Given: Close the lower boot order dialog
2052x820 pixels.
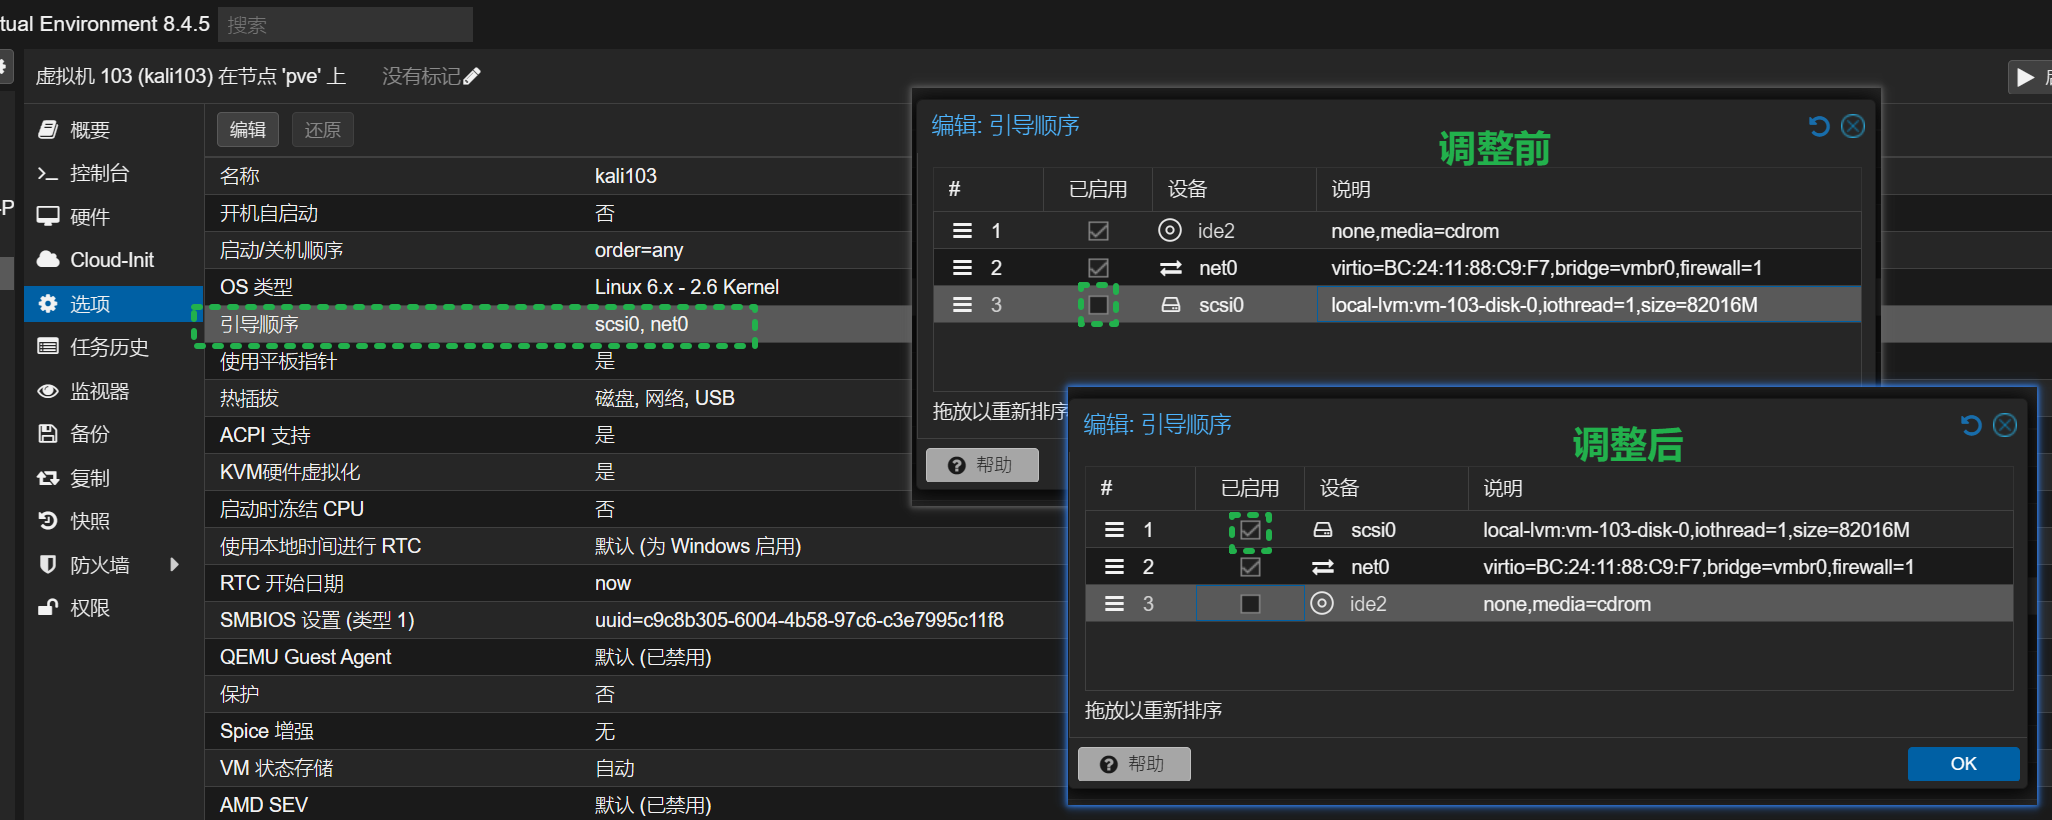Looking at the screenshot, I should [x=2005, y=425].
